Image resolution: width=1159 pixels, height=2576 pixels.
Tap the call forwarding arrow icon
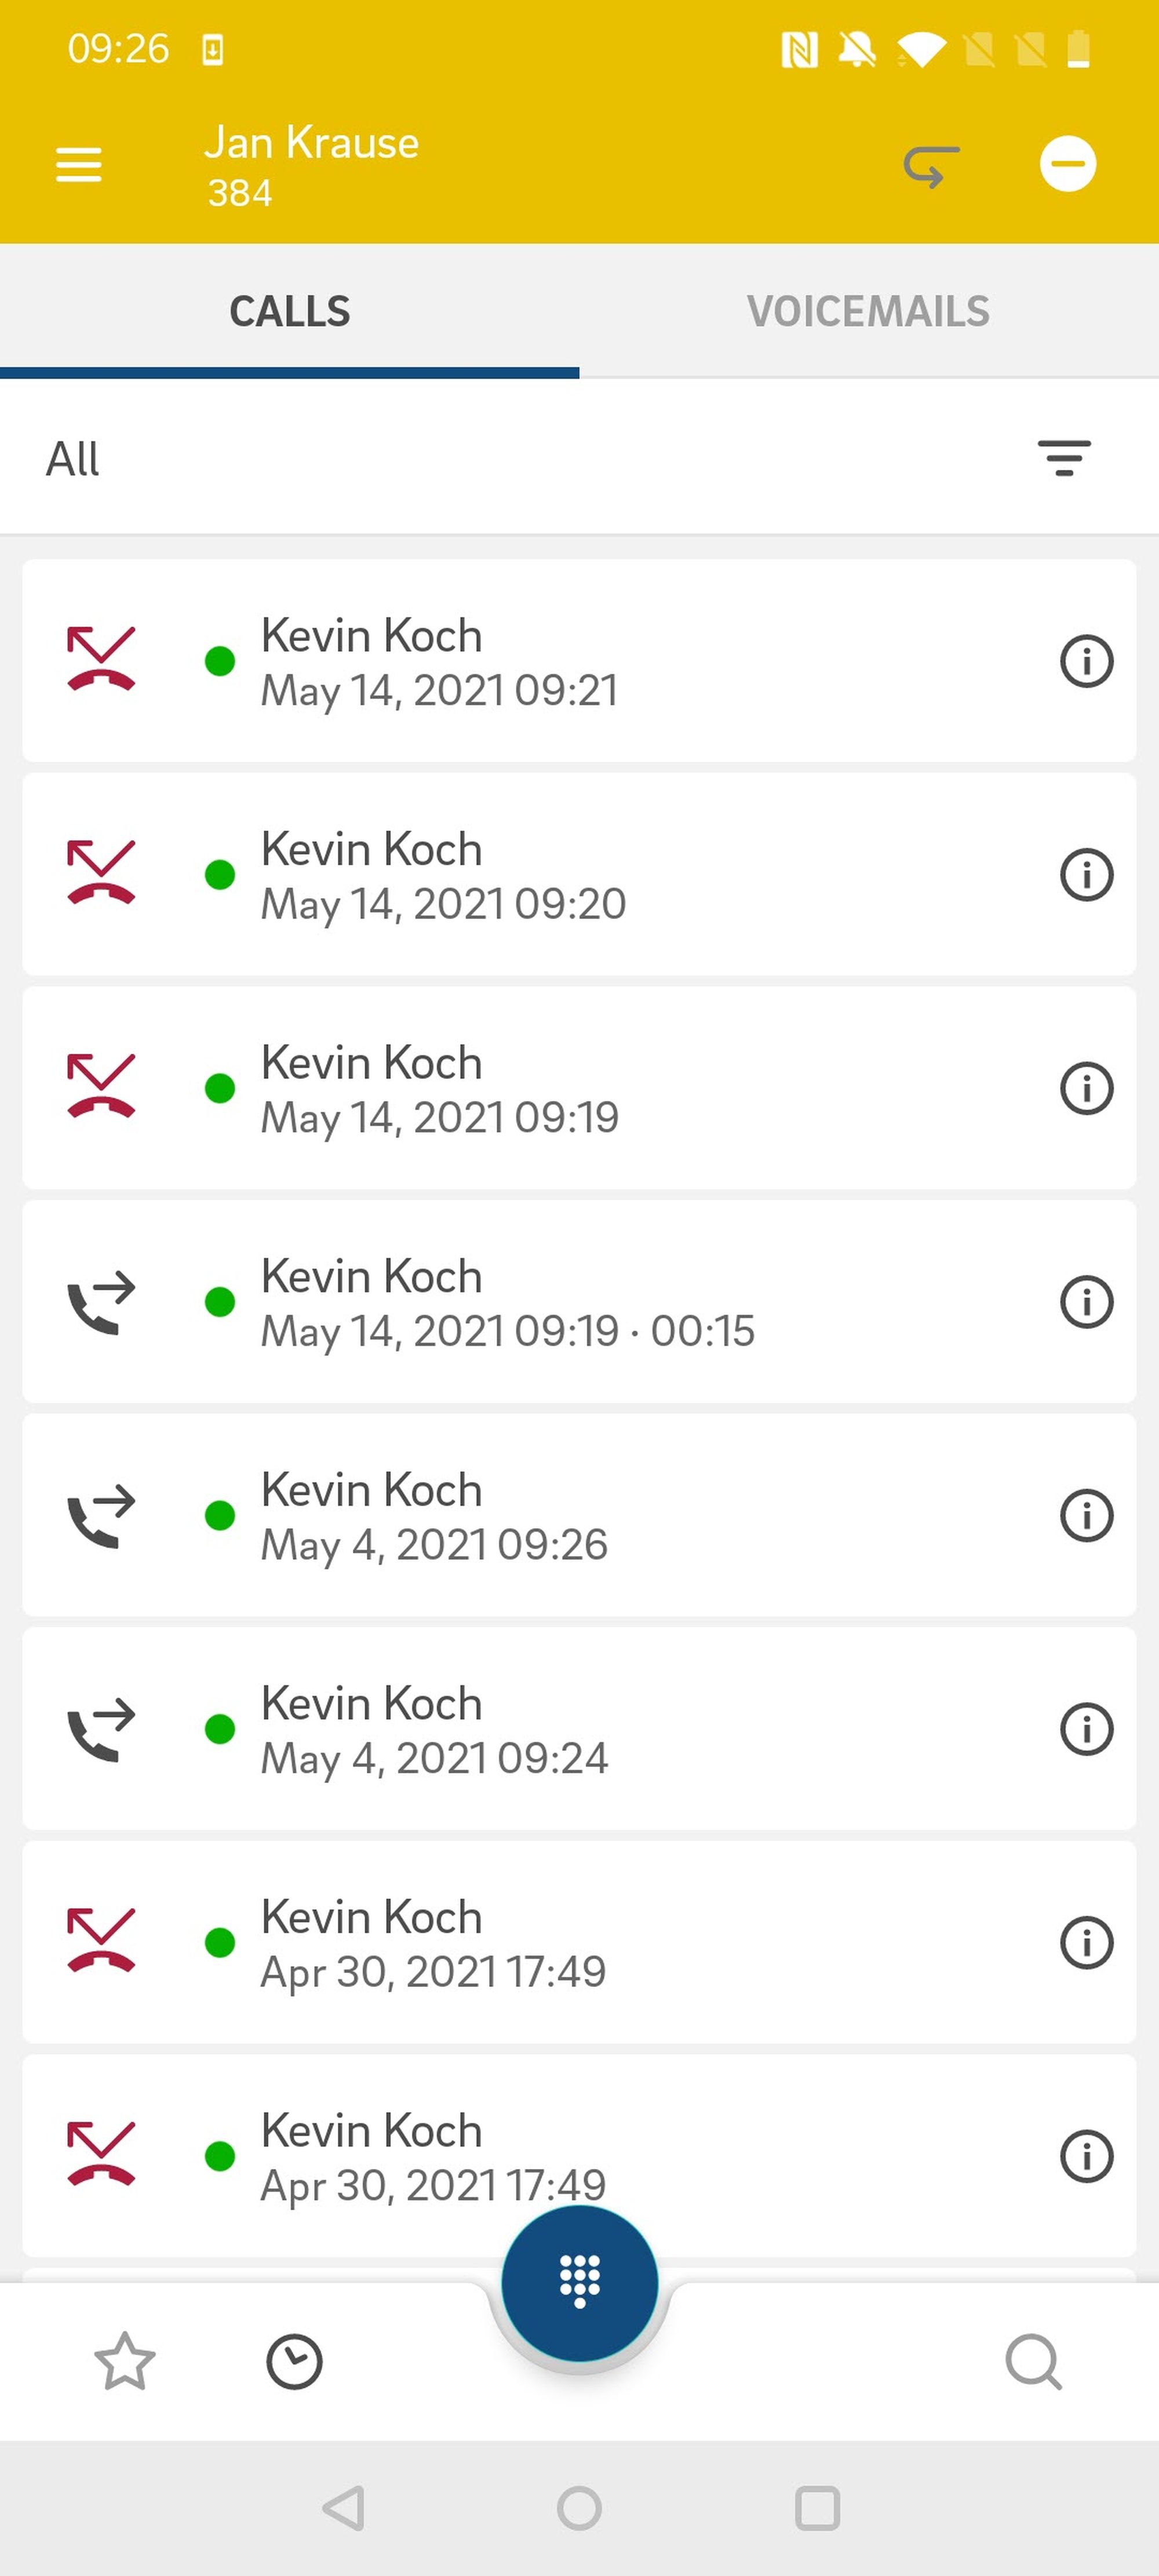930,165
